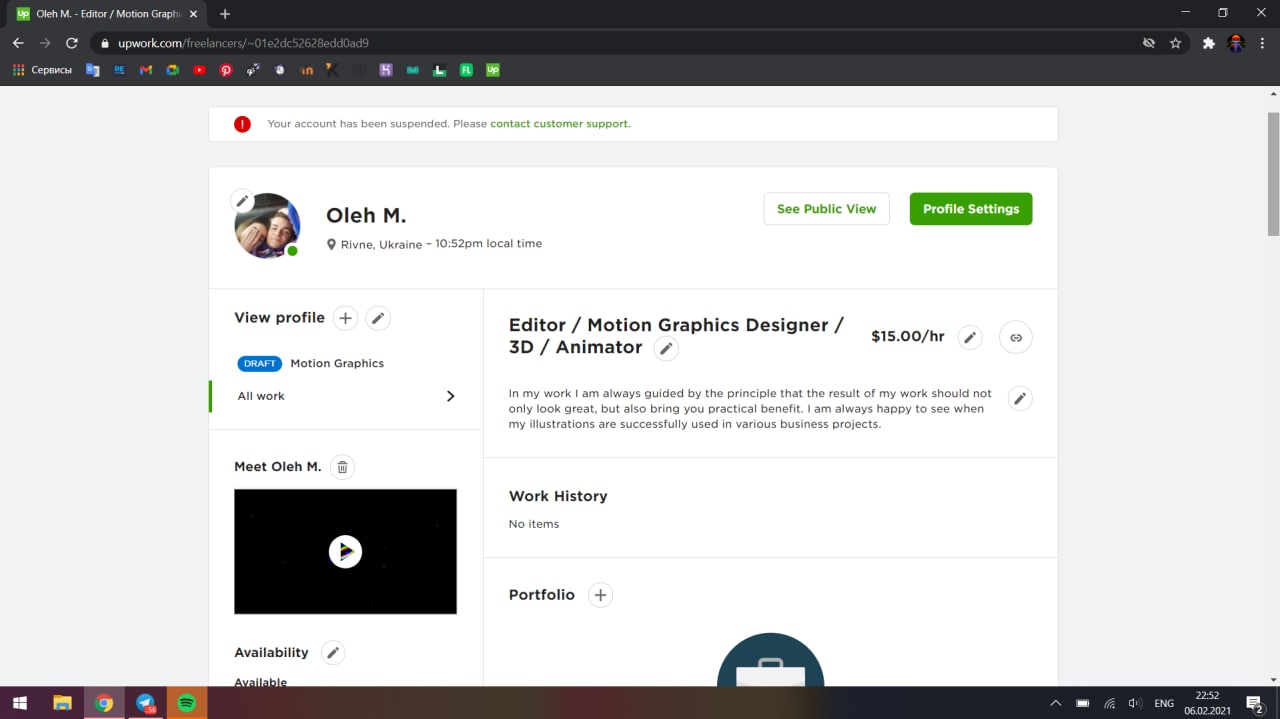
Task: Edit the profile title with pencil icon
Action: pos(666,348)
